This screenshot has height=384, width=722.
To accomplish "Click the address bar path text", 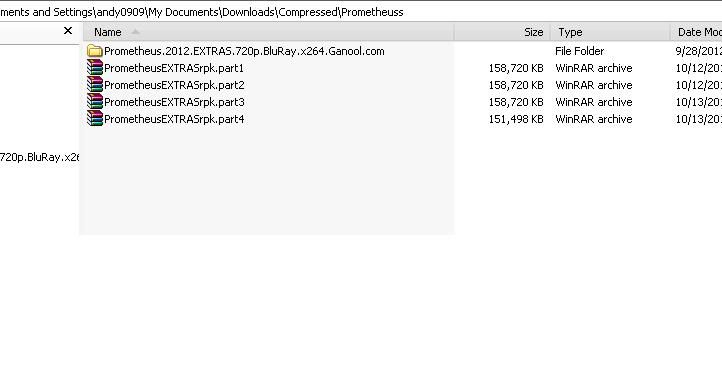I will [x=202, y=12].
